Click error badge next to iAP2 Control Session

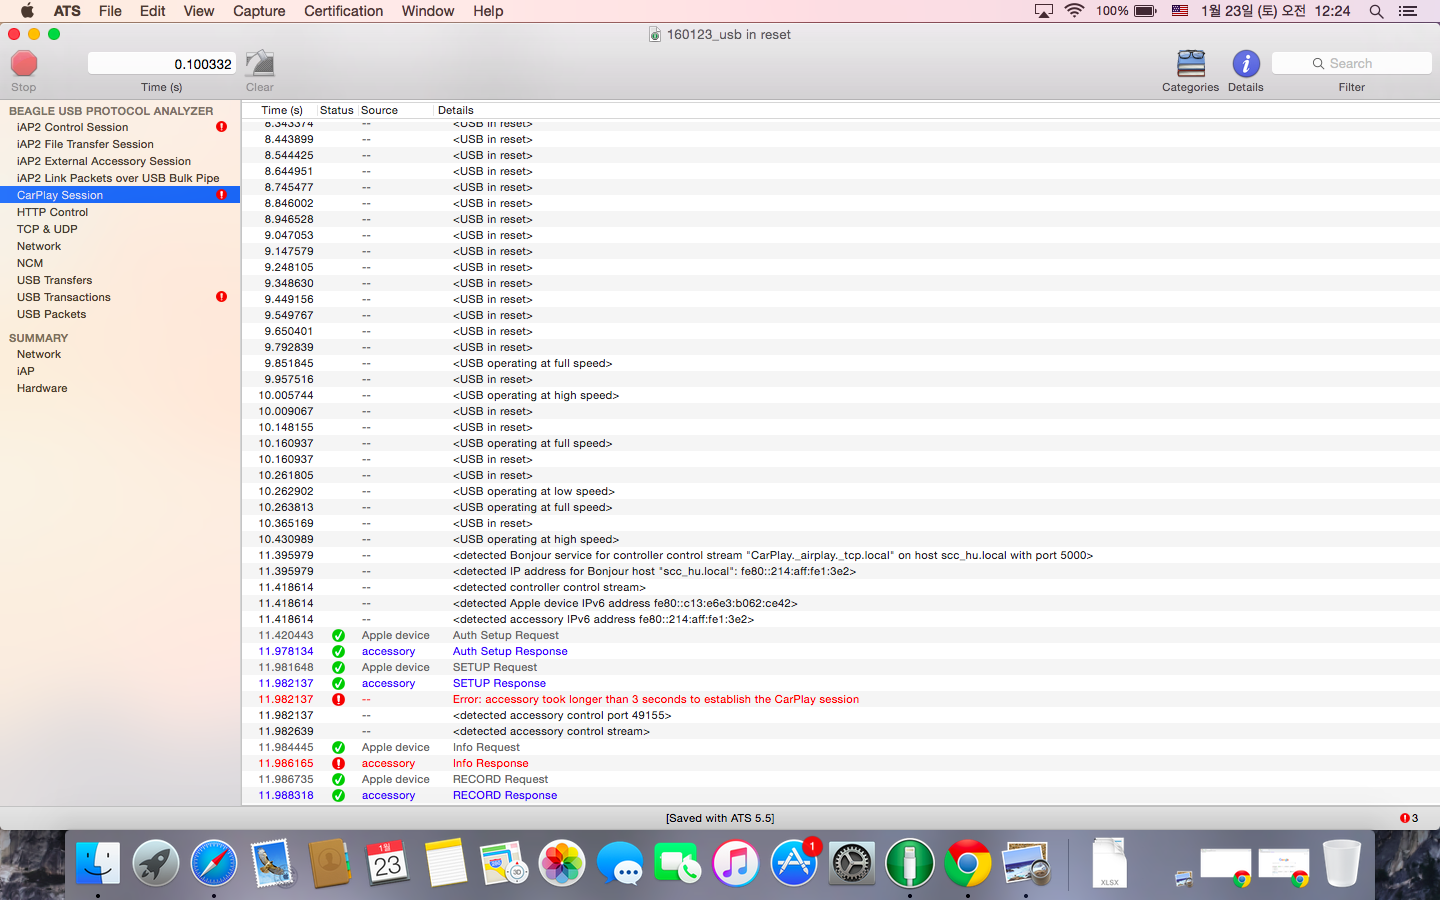click(221, 127)
